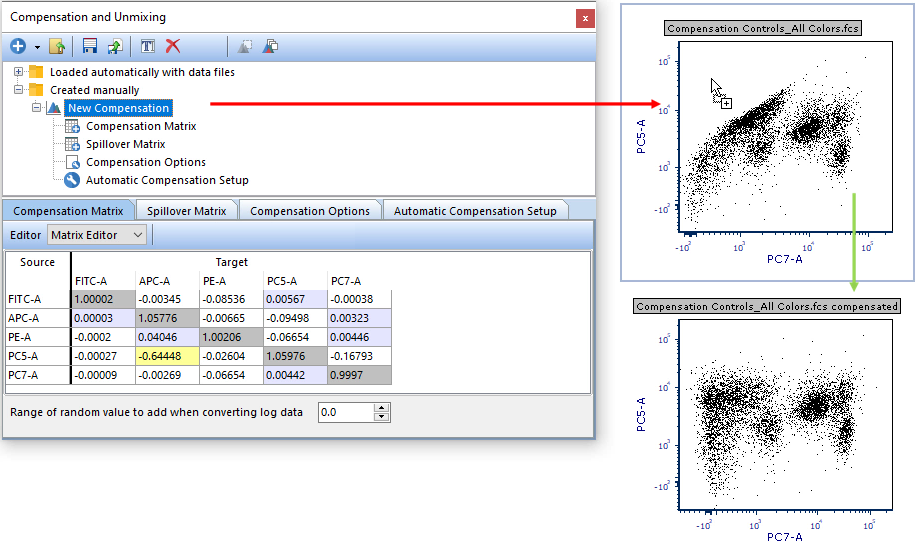The height and width of the screenshot is (548, 917).
Task: Expand 'Loaded automatically with data files' node
Action: tap(18, 71)
